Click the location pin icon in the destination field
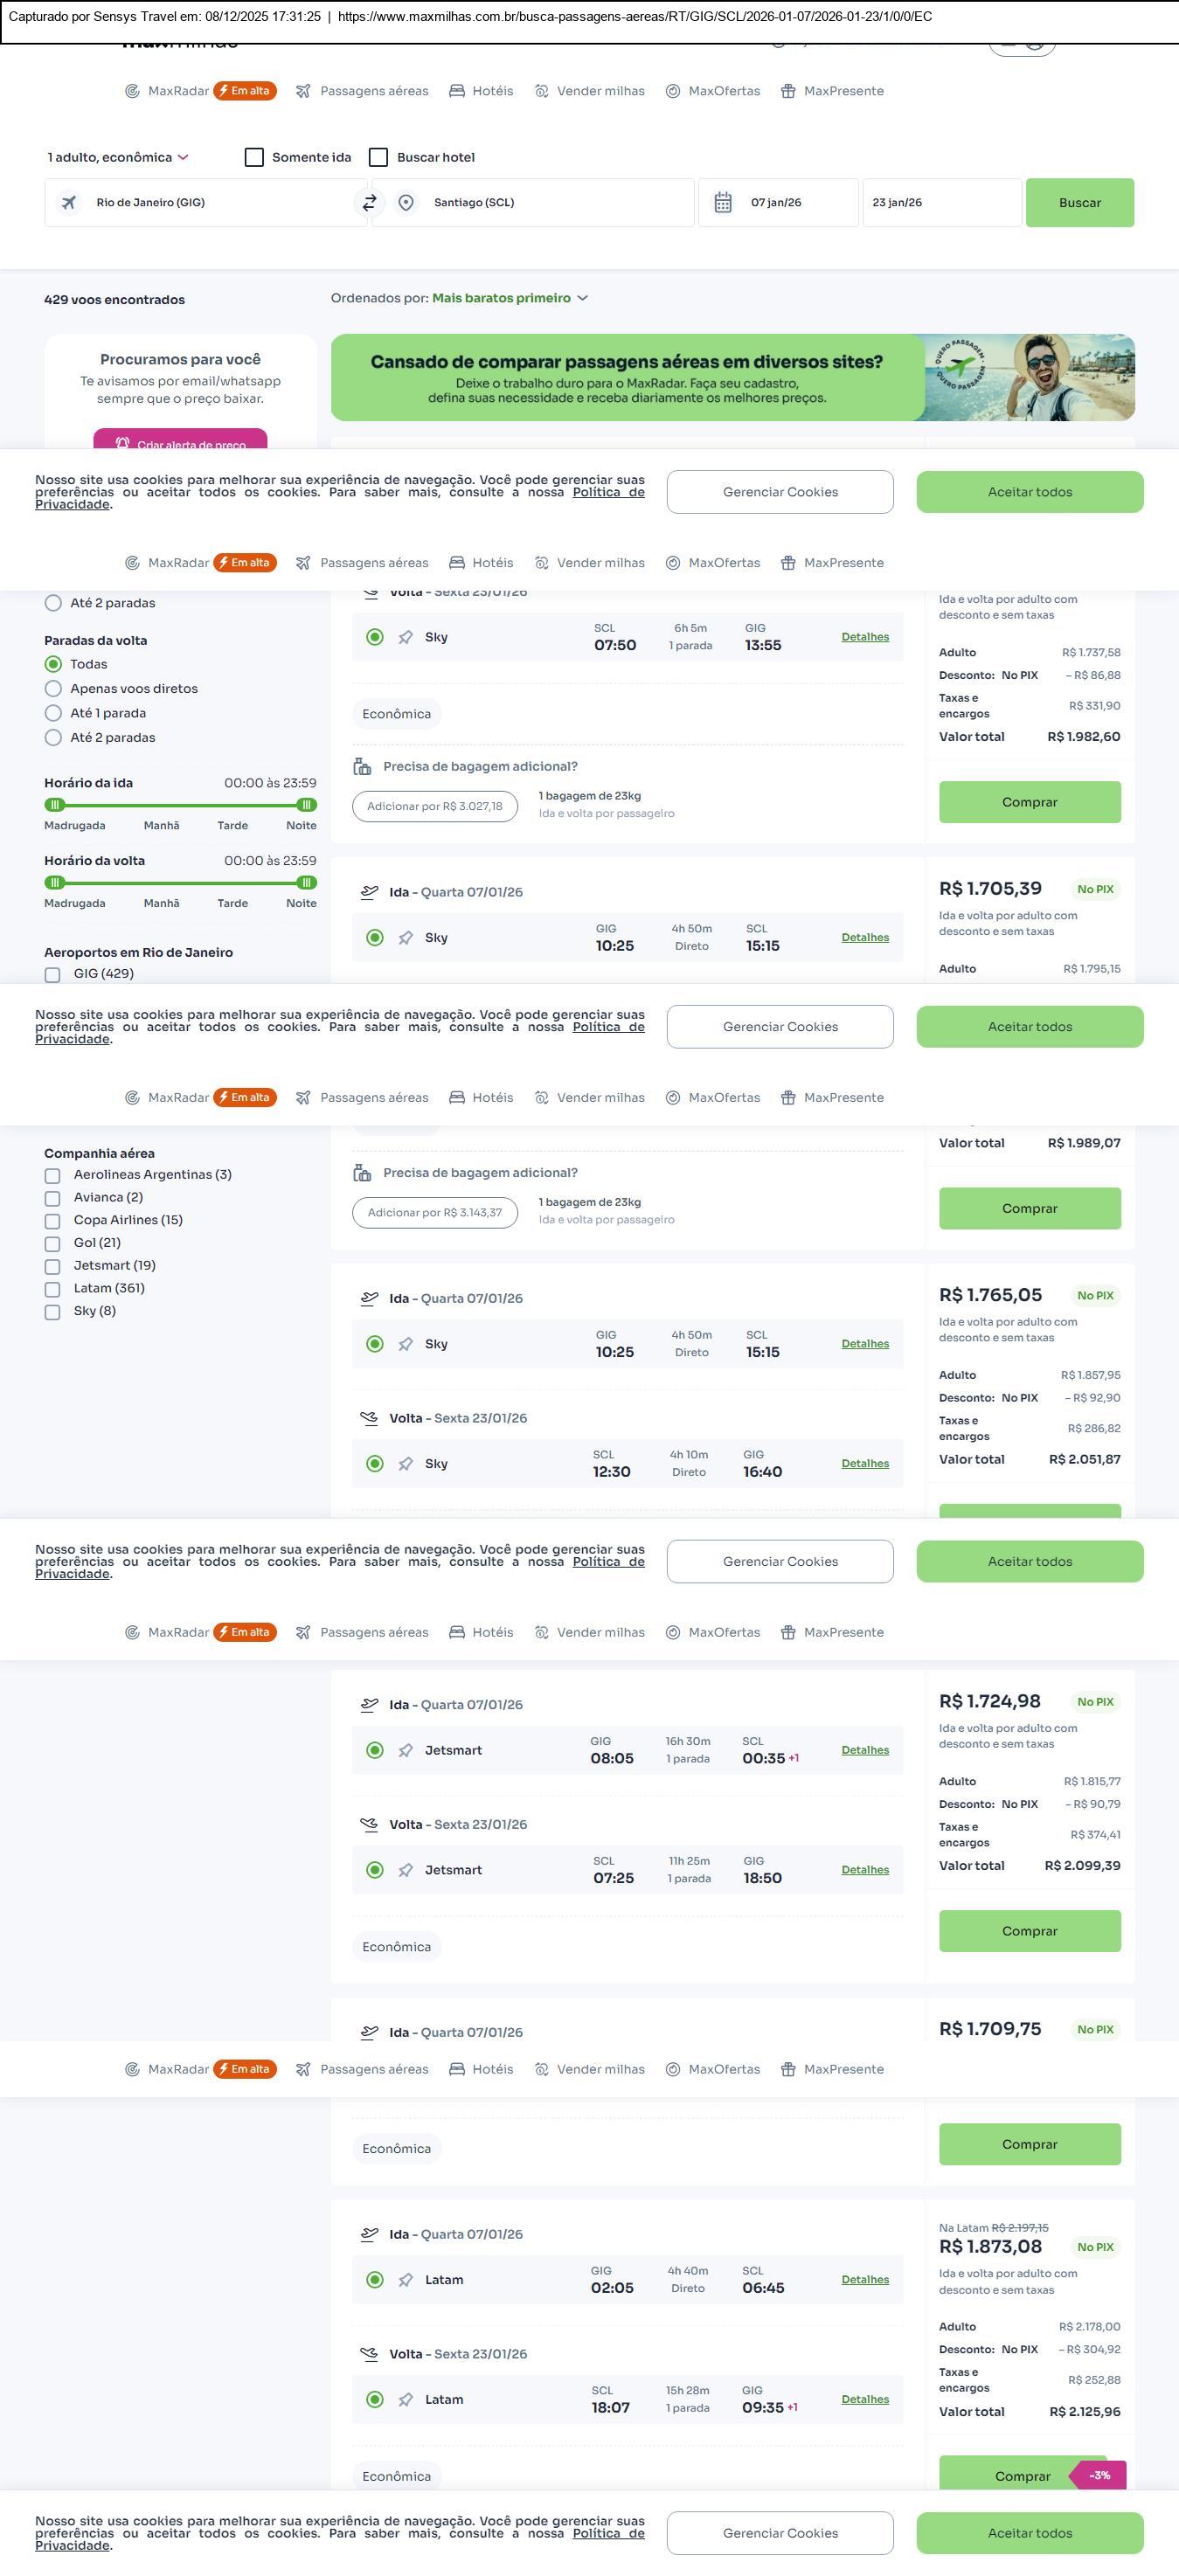 click(x=406, y=203)
